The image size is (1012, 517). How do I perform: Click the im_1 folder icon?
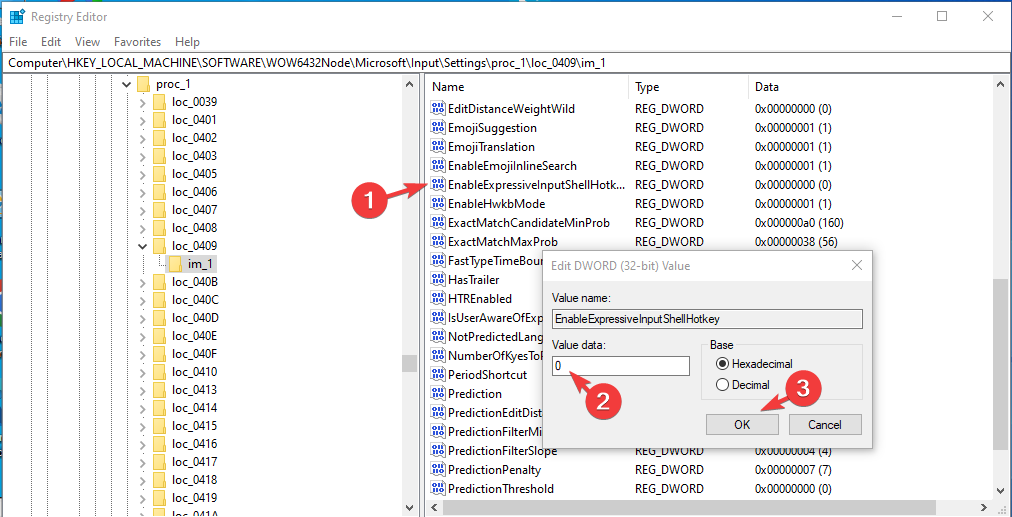pos(176,263)
